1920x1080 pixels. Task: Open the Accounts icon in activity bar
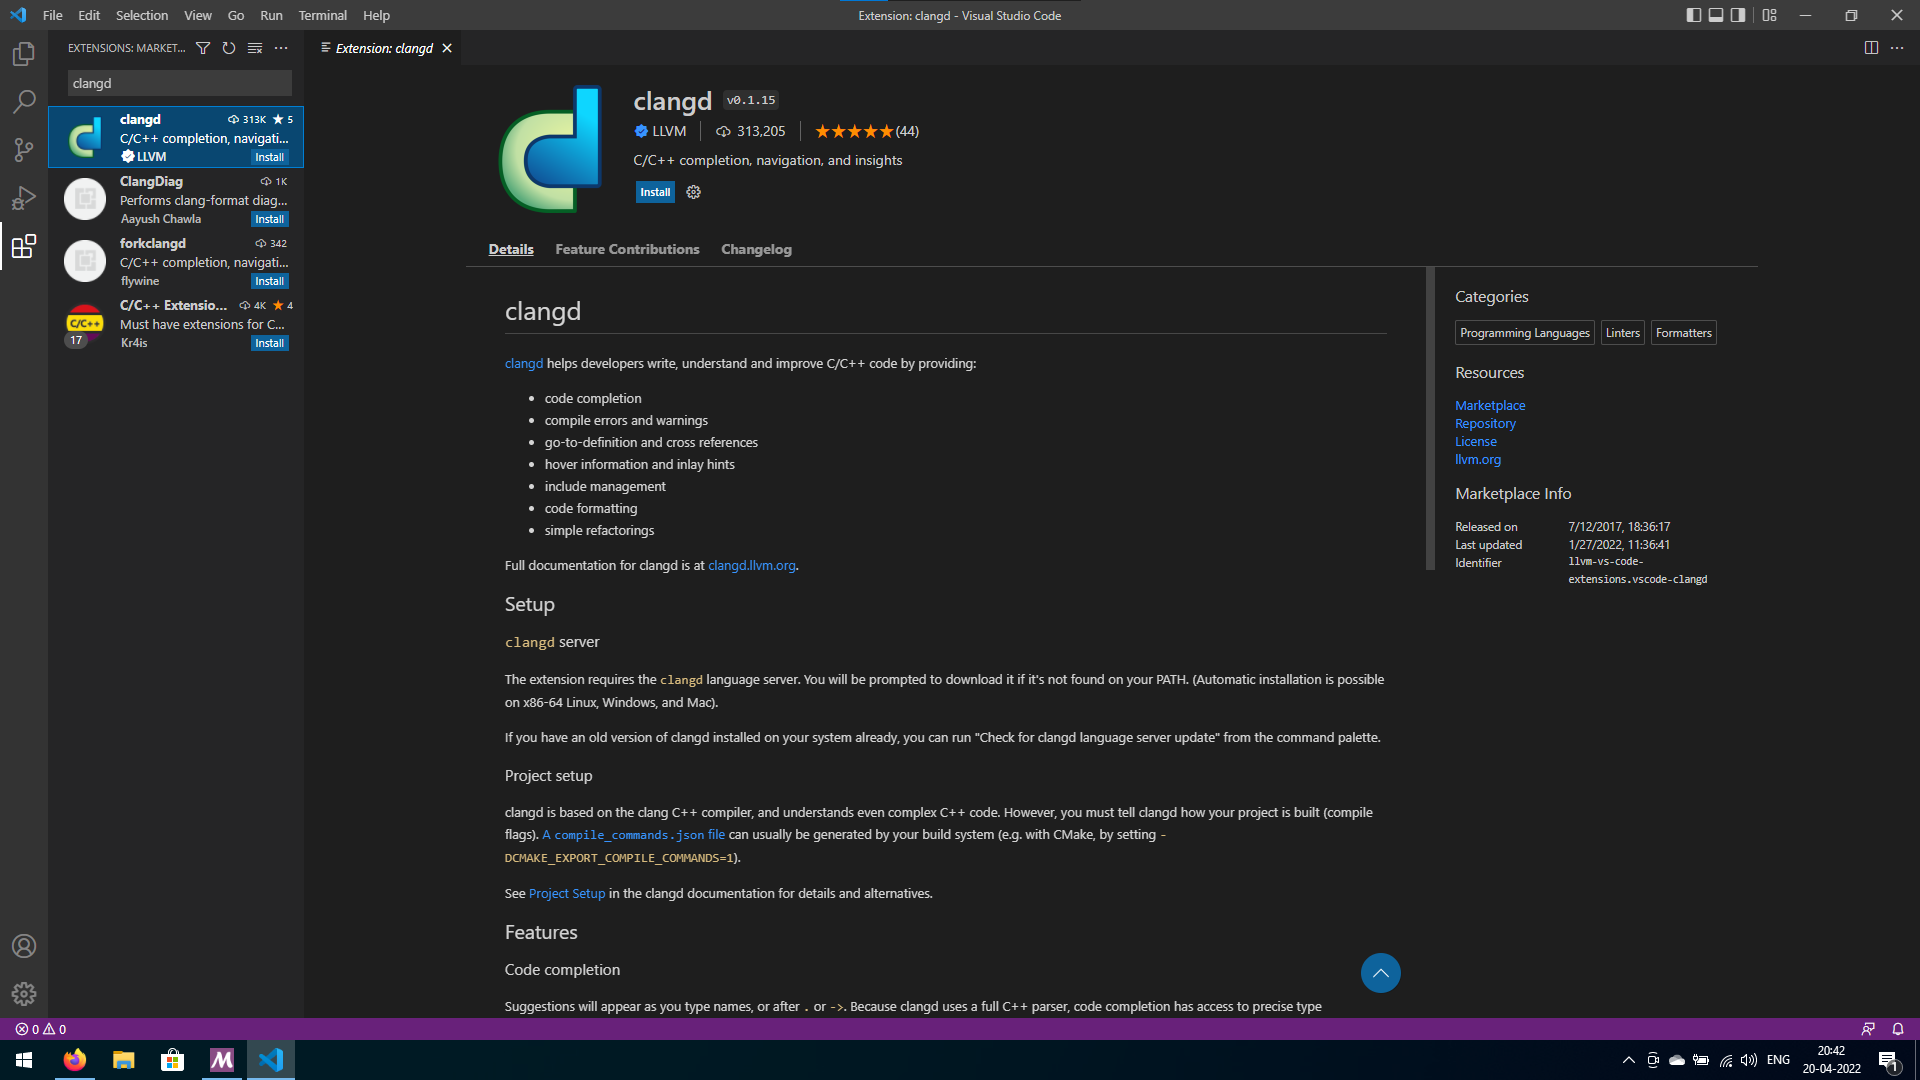(x=24, y=946)
